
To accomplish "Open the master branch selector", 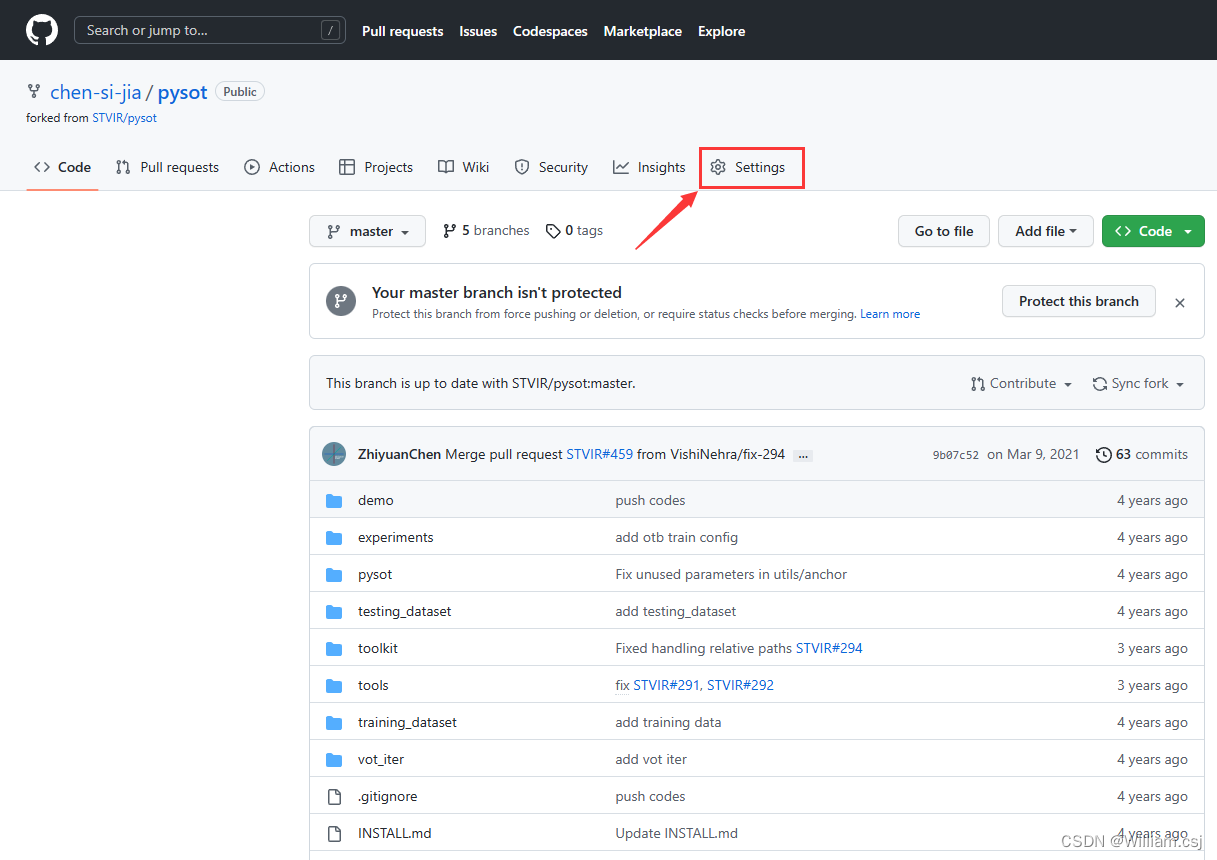I will [367, 231].
